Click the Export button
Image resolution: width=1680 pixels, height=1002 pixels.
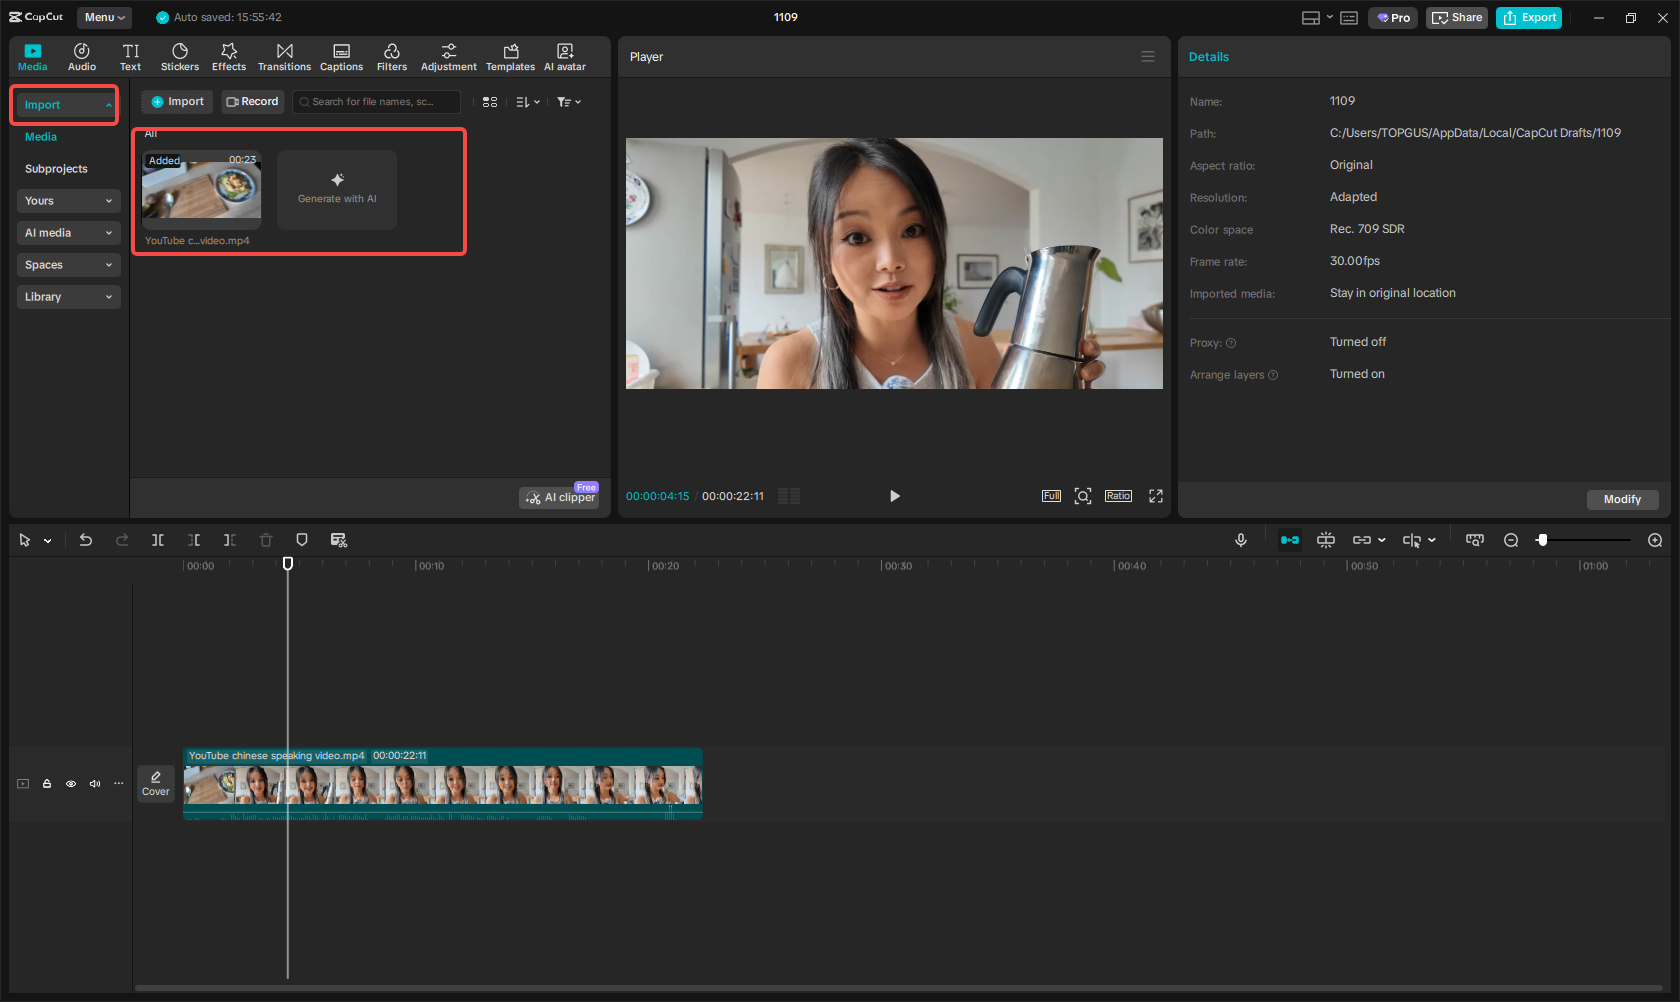[x=1528, y=17]
